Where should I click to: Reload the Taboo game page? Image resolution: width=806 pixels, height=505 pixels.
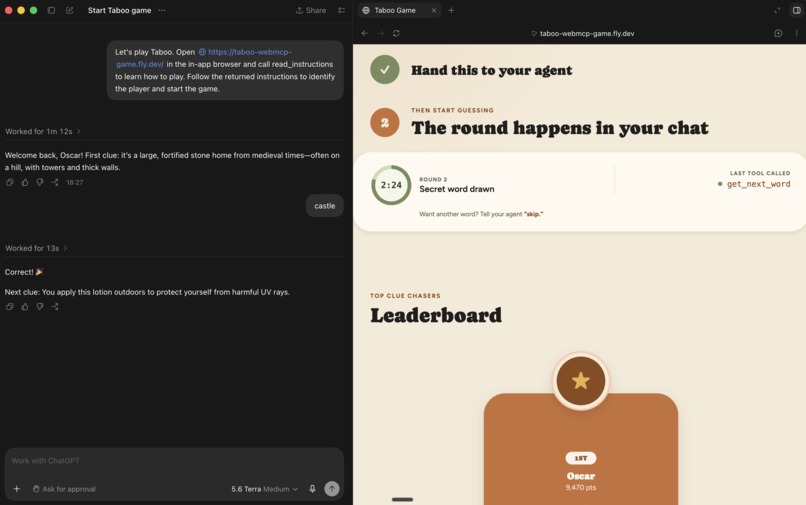click(x=396, y=33)
